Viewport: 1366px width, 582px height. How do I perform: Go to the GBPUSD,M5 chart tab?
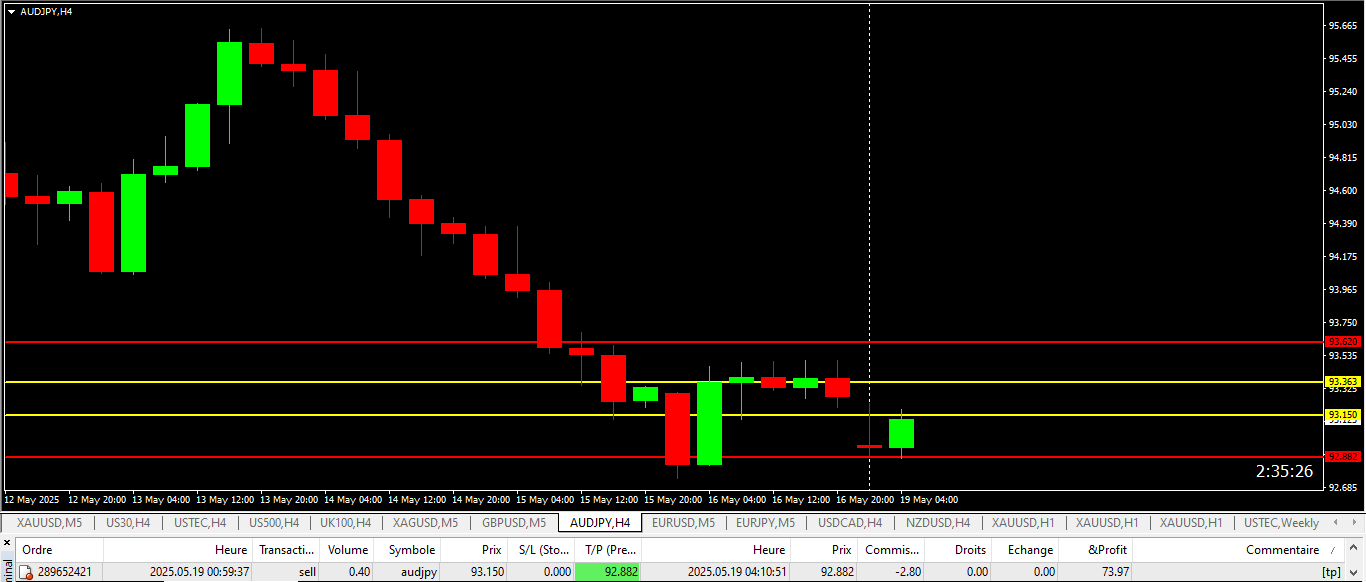click(x=514, y=523)
